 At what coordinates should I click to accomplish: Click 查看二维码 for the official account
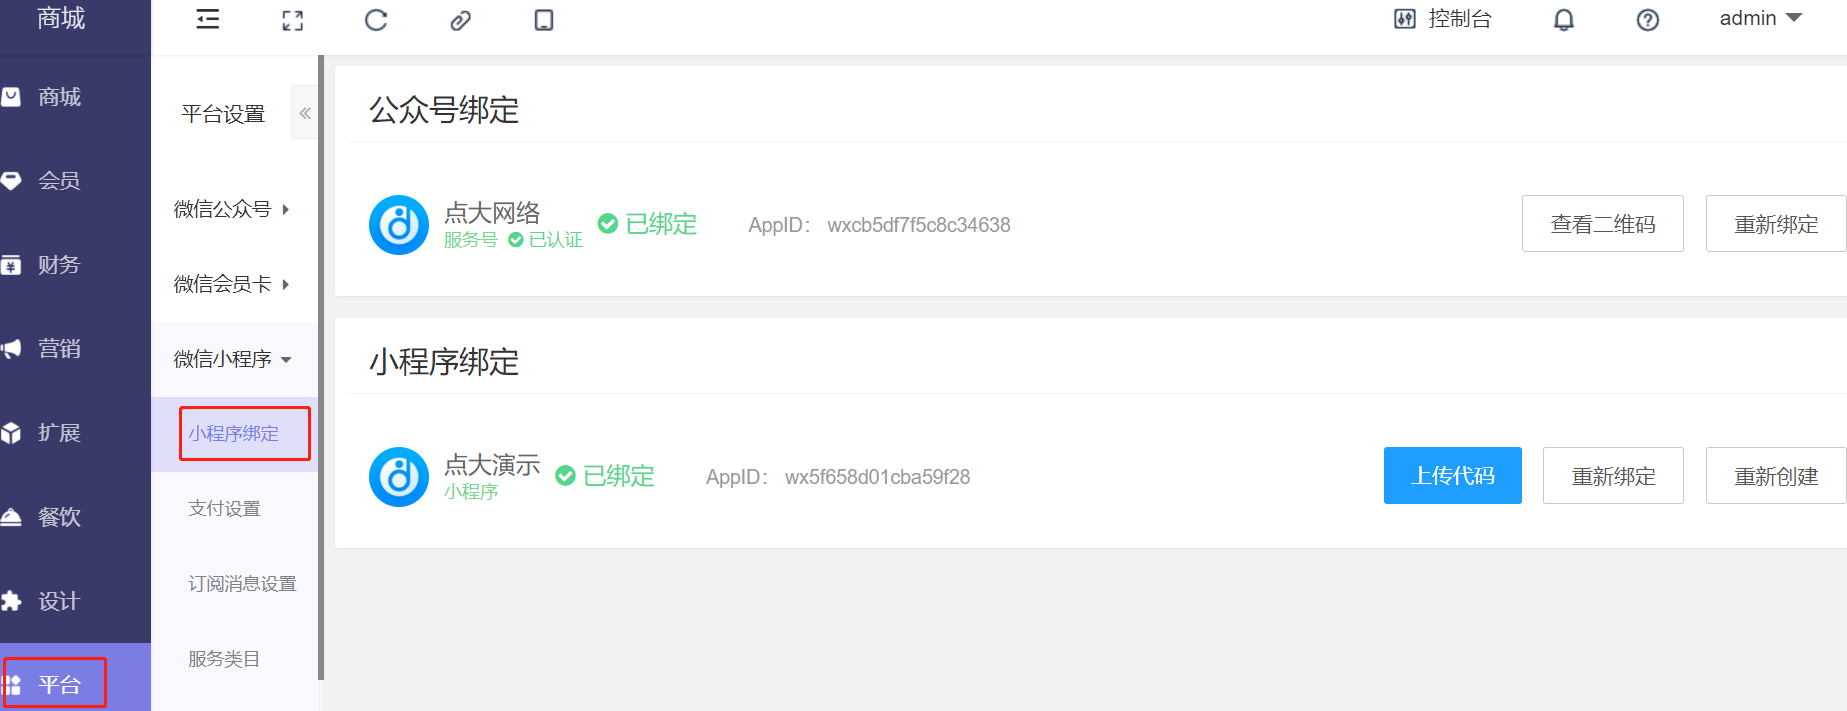pyautogui.click(x=1603, y=224)
